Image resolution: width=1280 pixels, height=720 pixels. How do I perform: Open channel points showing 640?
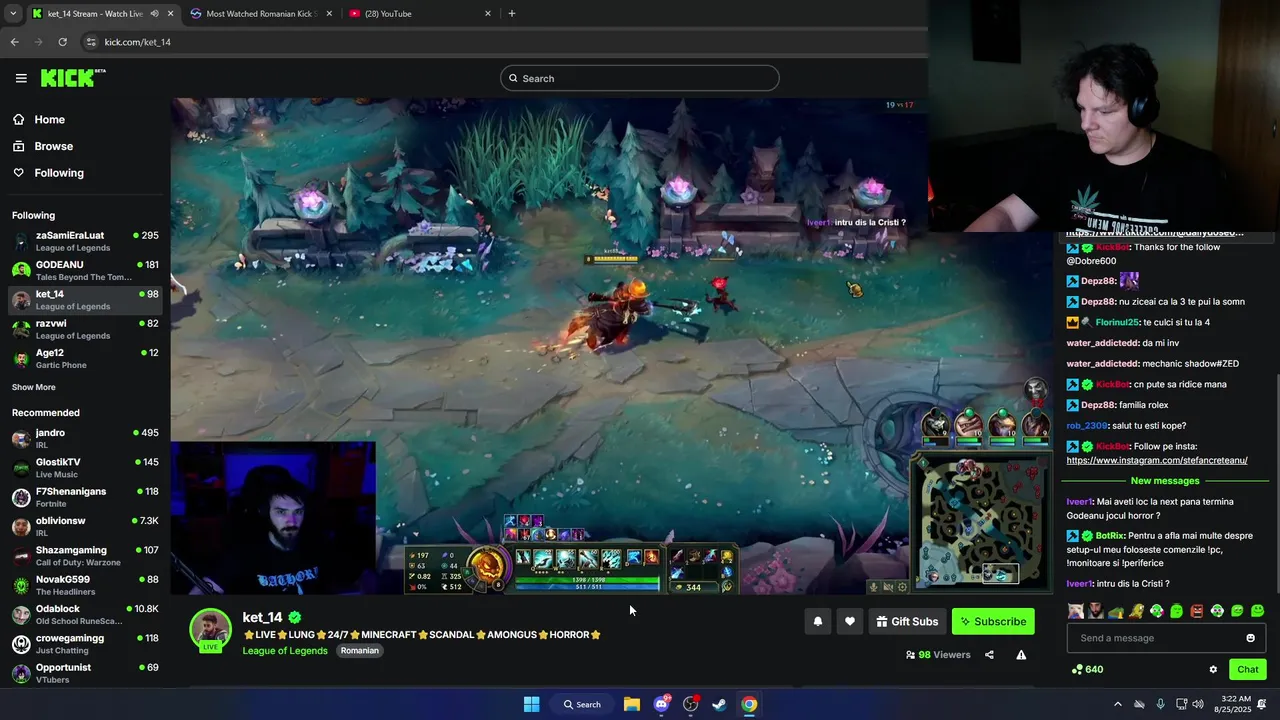point(1087,669)
